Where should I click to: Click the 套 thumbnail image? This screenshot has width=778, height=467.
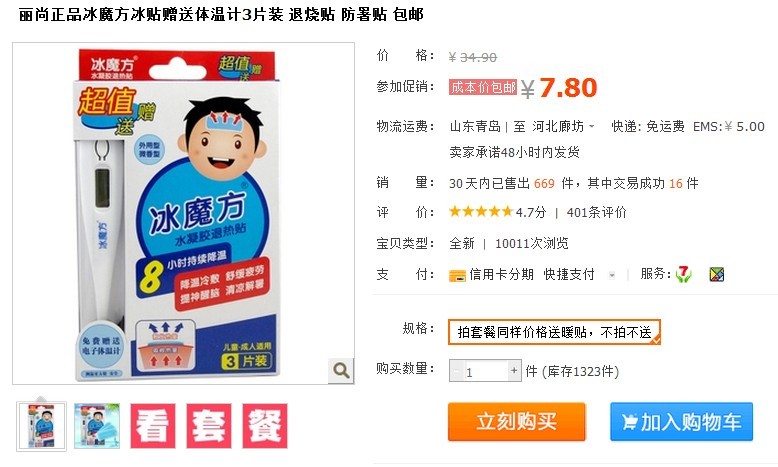pyautogui.click(x=209, y=426)
